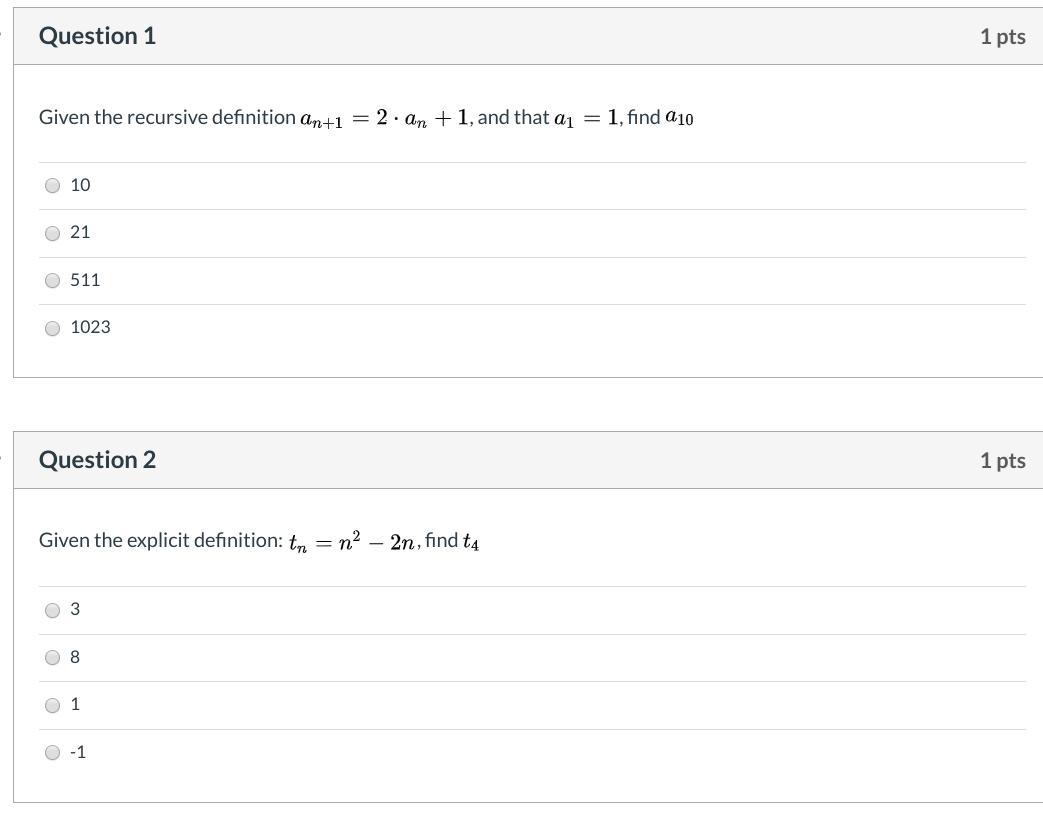The height and width of the screenshot is (814, 1043).
Task: Click the recursive formula 2·aₙ+1
Action: tap(423, 118)
